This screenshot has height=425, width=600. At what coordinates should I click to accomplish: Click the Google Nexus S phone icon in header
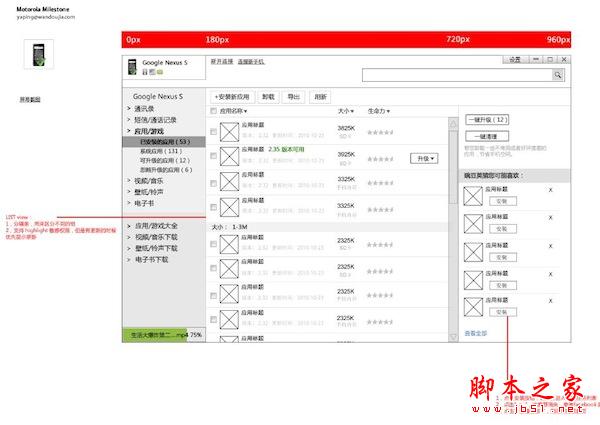pyautogui.click(x=132, y=67)
